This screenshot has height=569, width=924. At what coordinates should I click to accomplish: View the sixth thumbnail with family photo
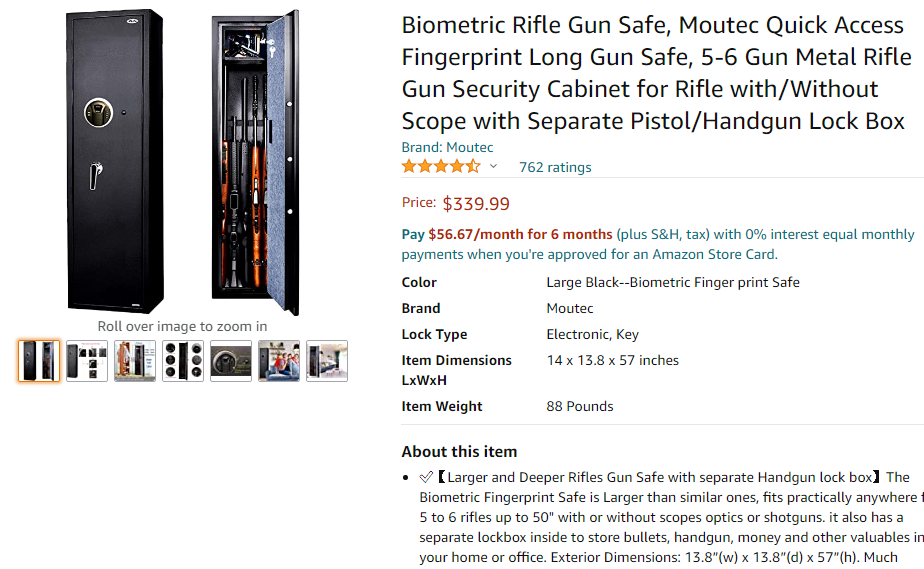(x=279, y=361)
